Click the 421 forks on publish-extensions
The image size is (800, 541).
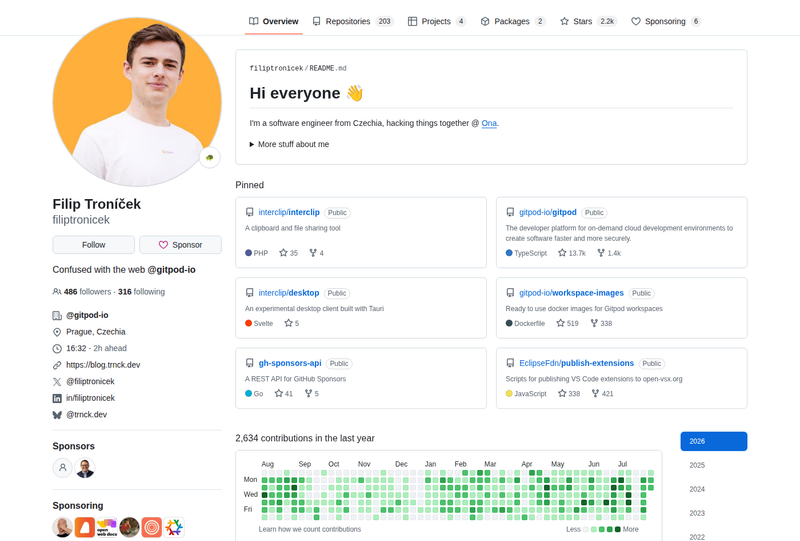pyautogui.click(x=603, y=394)
